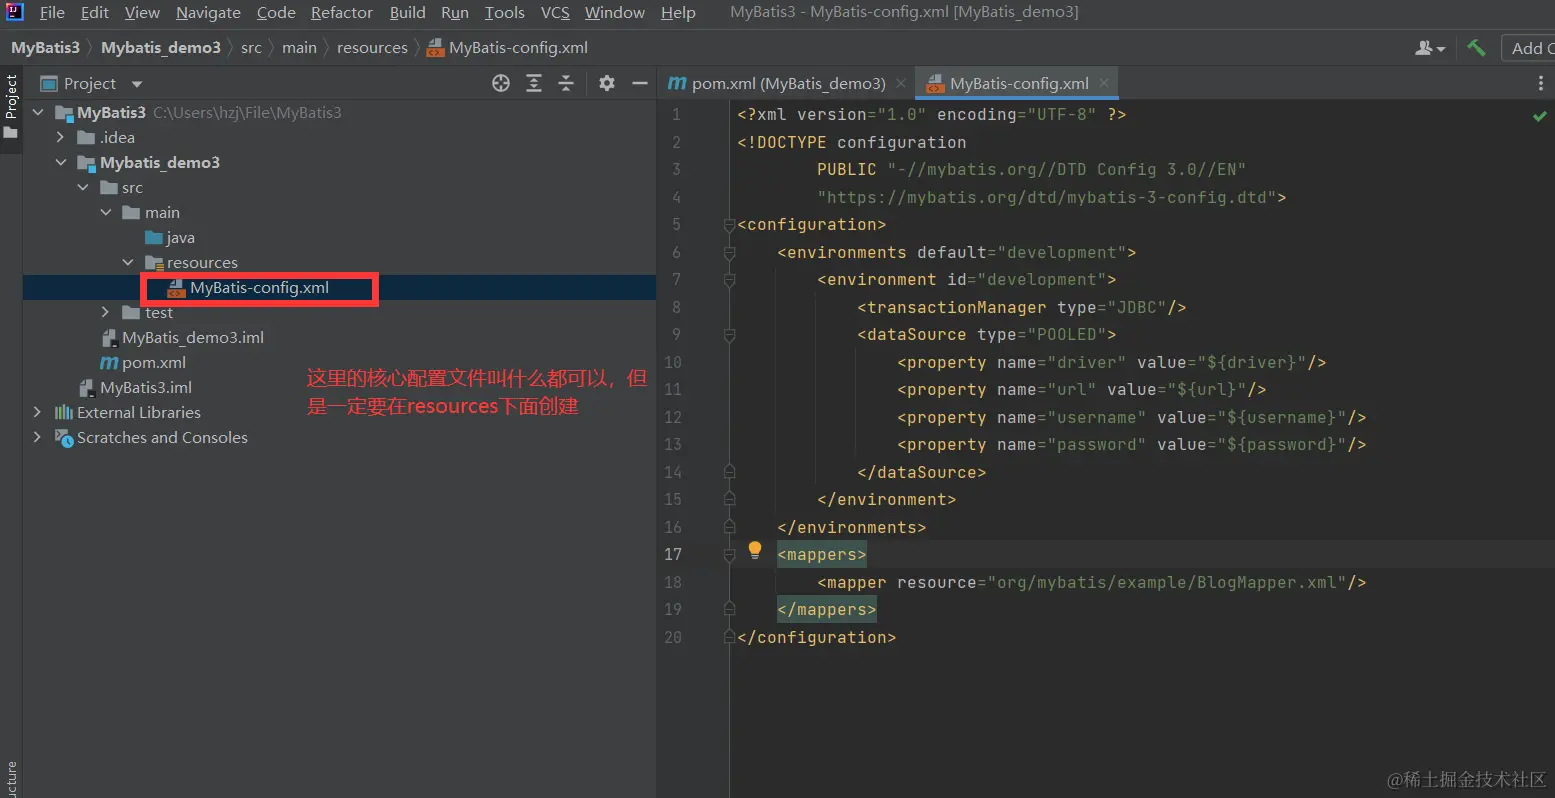Image resolution: width=1555 pixels, height=798 pixels.
Task: Click resources breadcrumb in navigation bar
Action: [372, 47]
